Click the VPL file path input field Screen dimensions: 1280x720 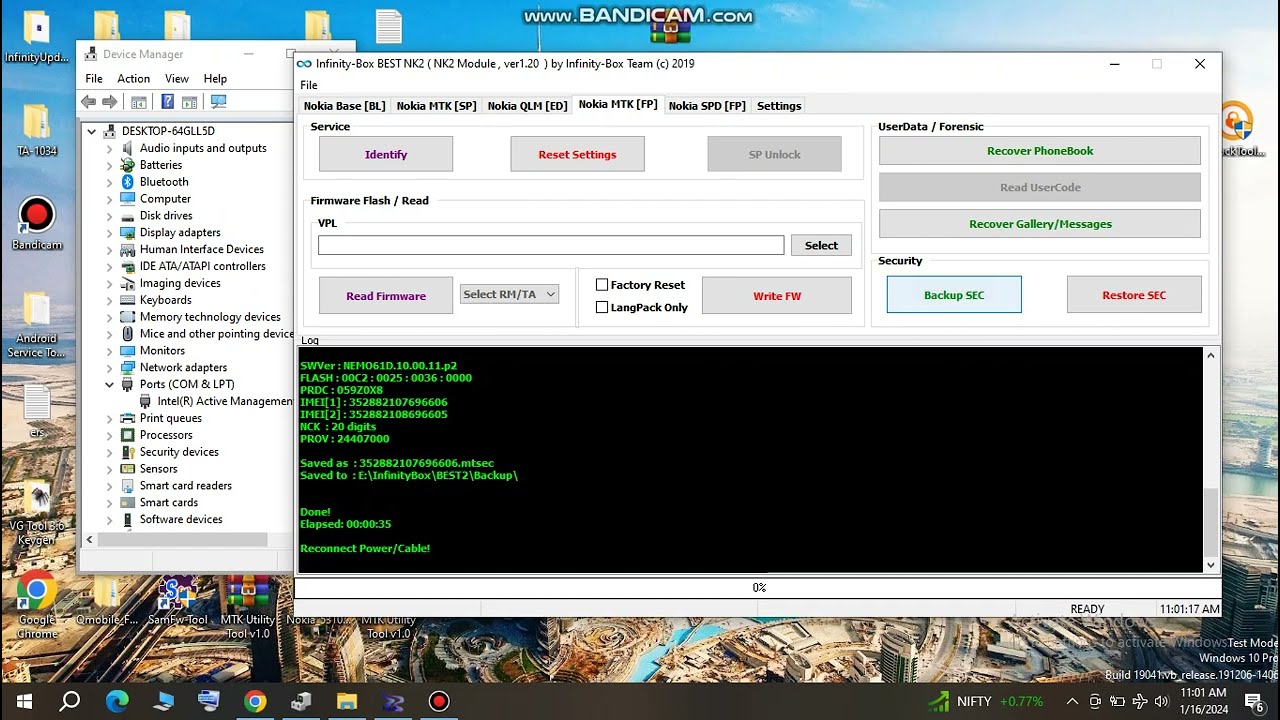pos(551,245)
